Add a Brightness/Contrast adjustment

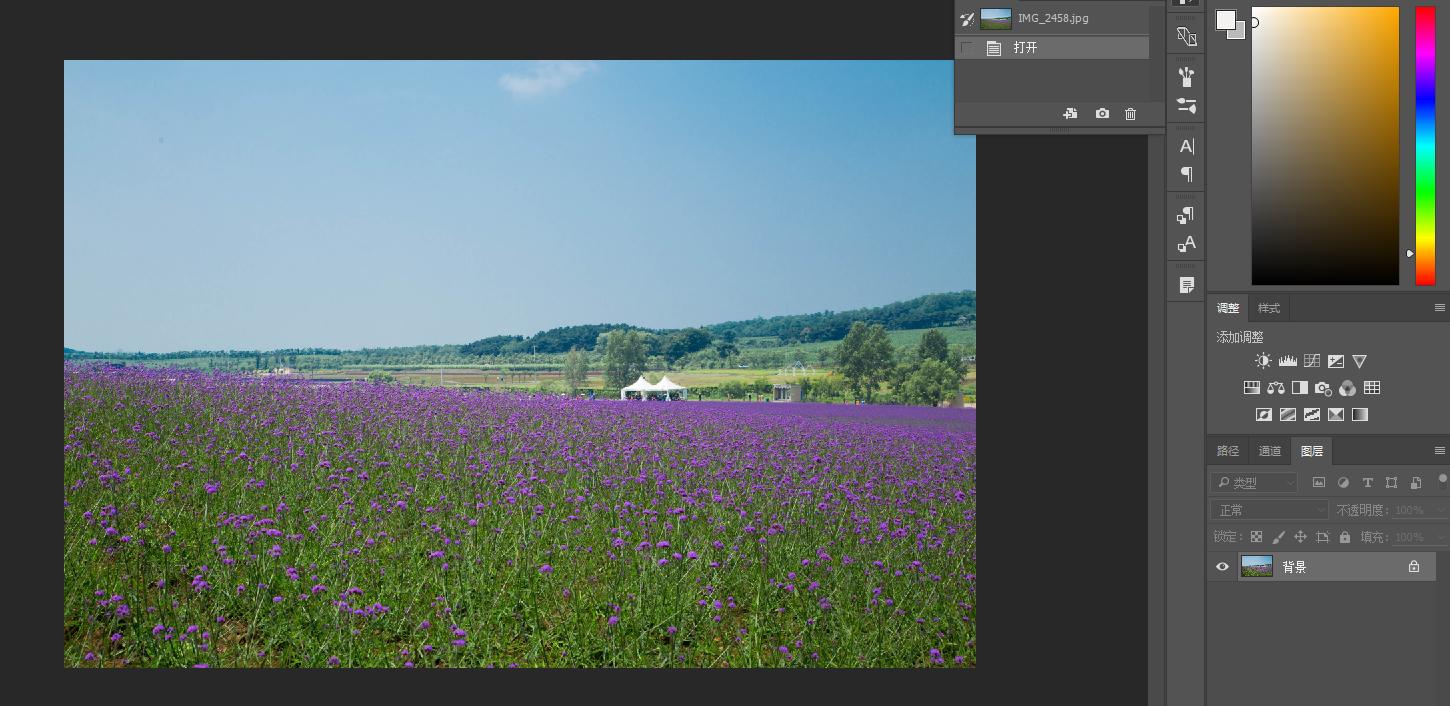[x=1263, y=361]
